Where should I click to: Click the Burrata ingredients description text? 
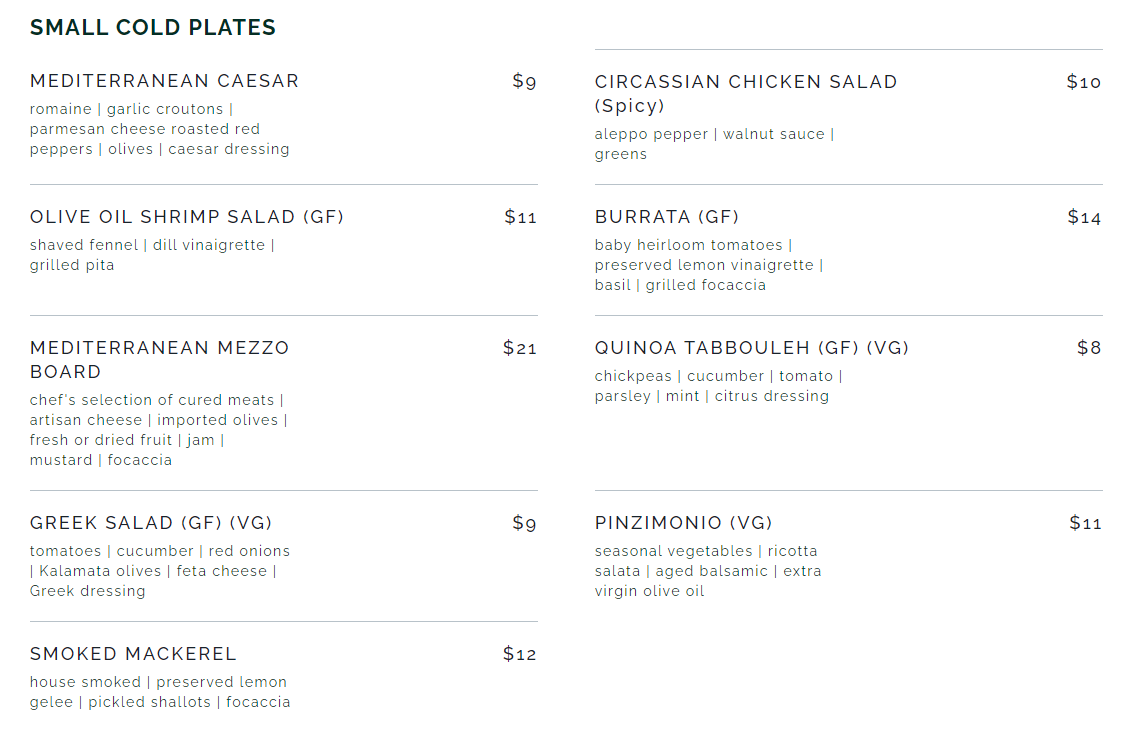click(708, 265)
